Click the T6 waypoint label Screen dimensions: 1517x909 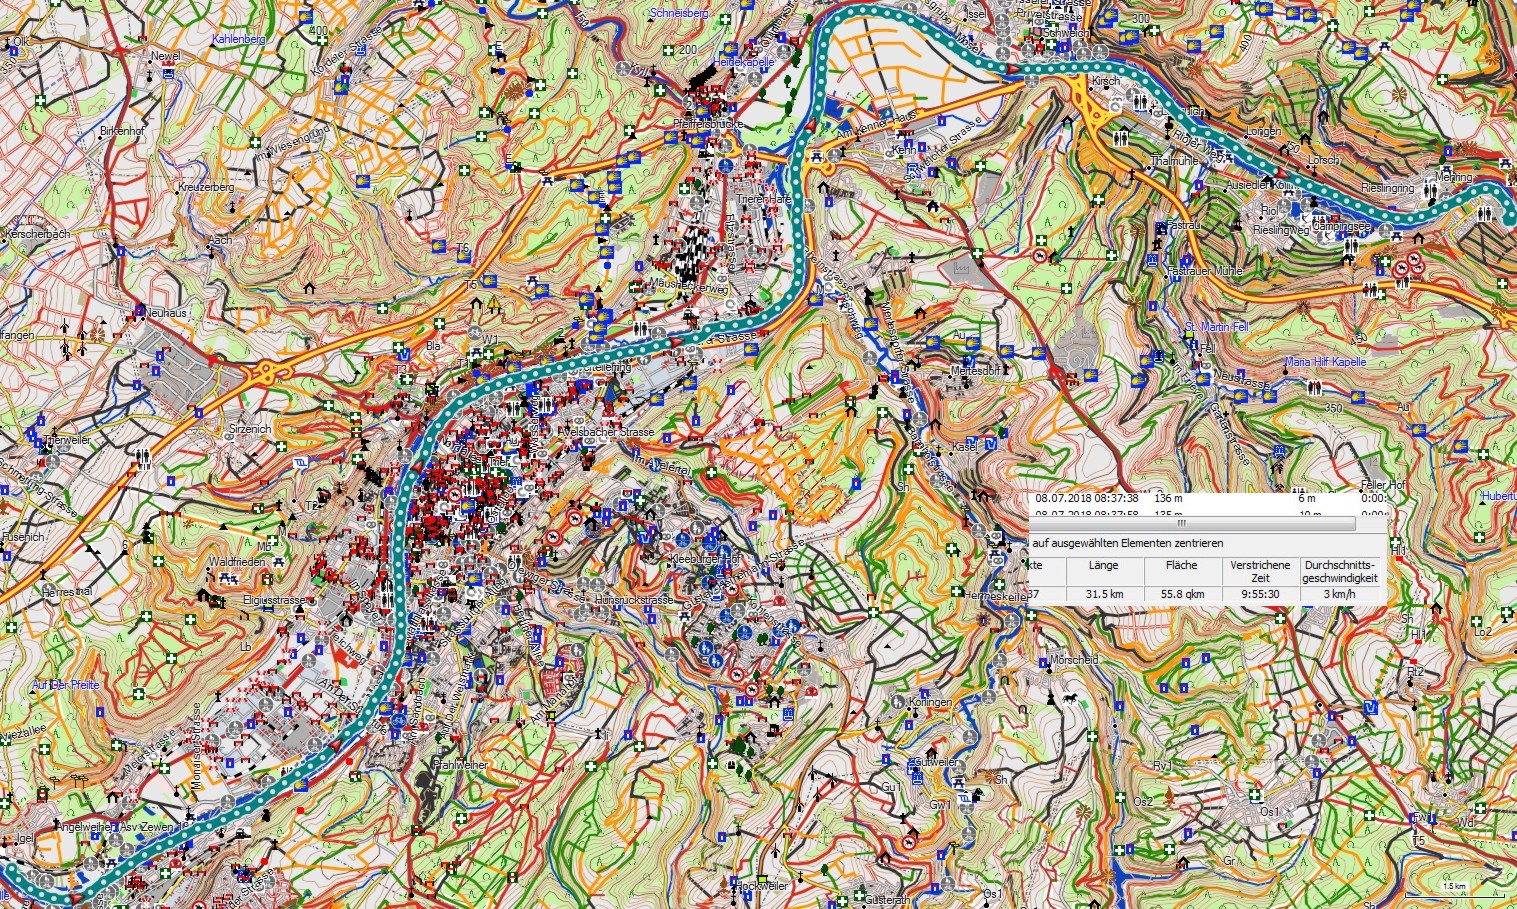(x=462, y=248)
